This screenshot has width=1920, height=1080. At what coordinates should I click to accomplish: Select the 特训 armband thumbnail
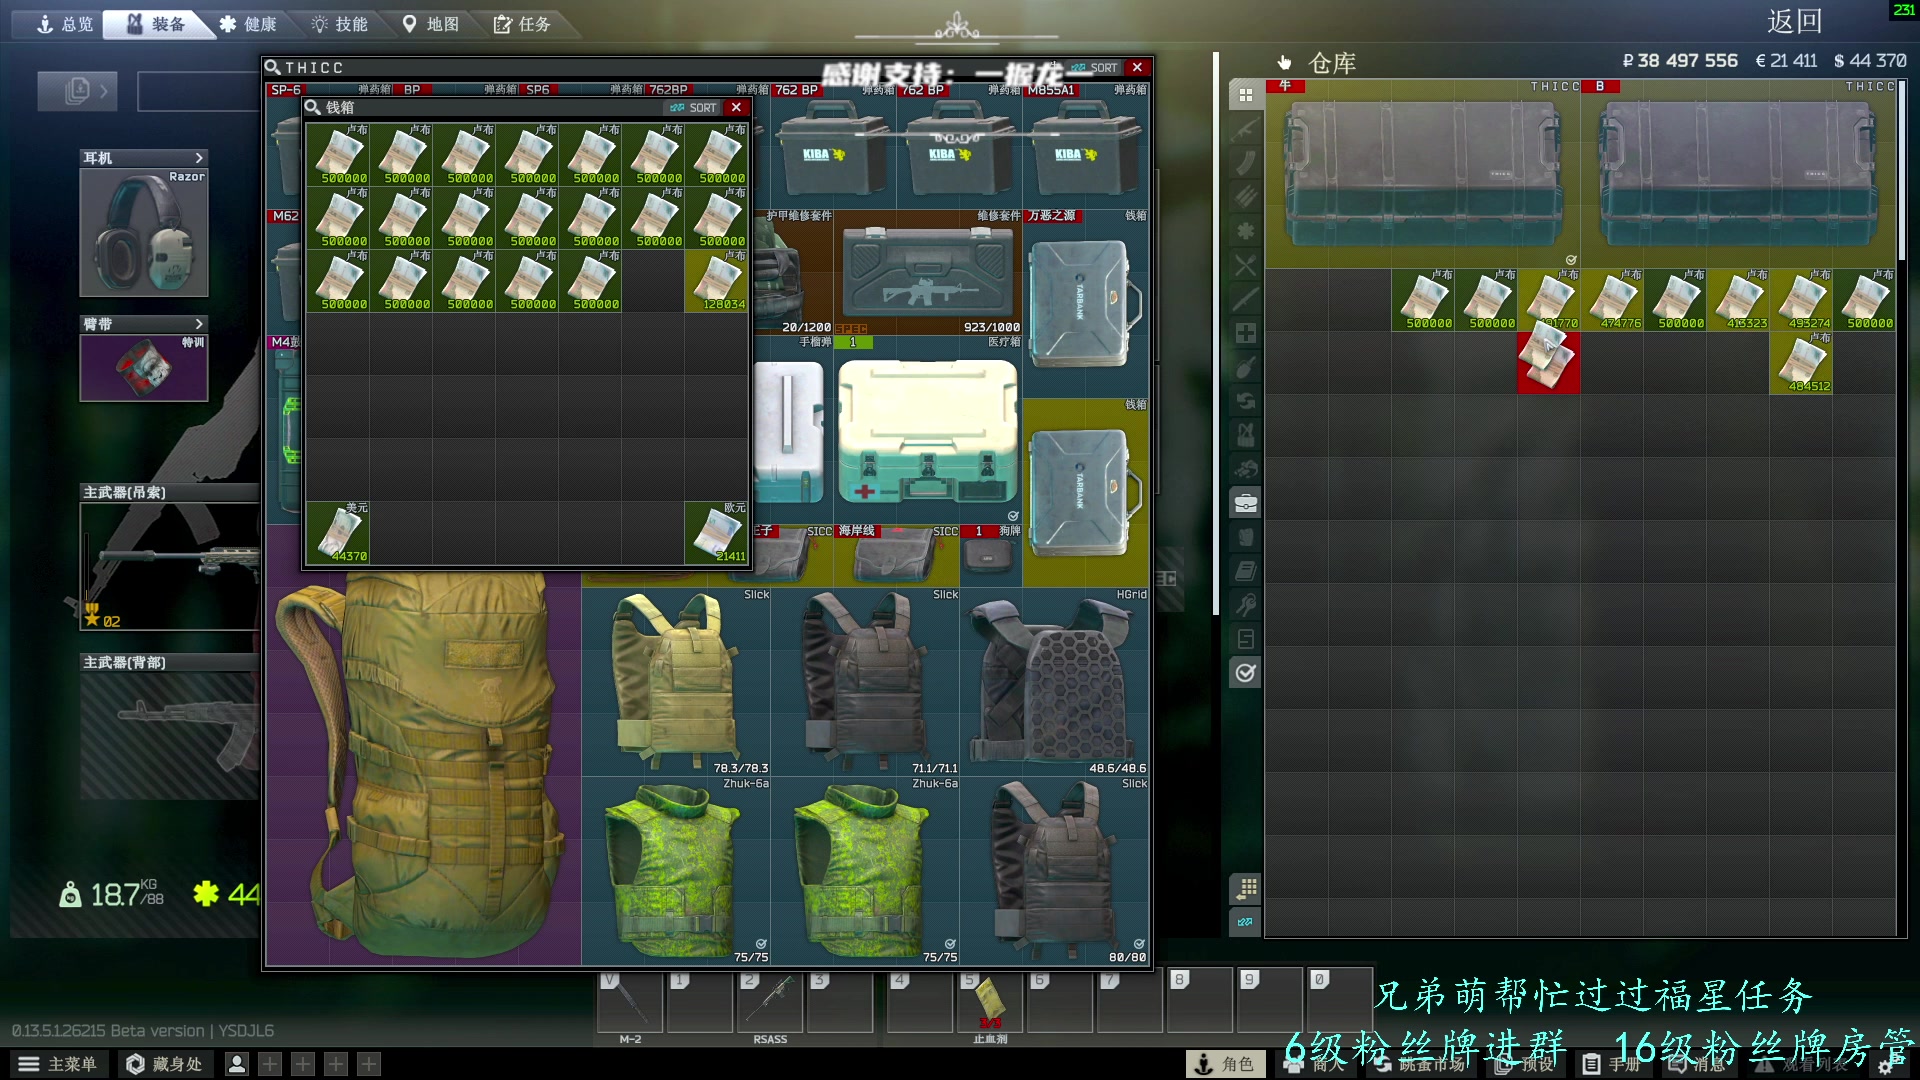click(x=144, y=368)
